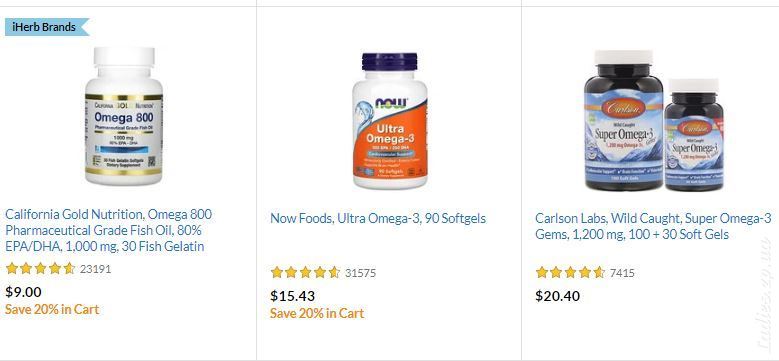This screenshot has width=779, height=361.
Task: Open the 23191 reviews count
Action: [x=95, y=269]
